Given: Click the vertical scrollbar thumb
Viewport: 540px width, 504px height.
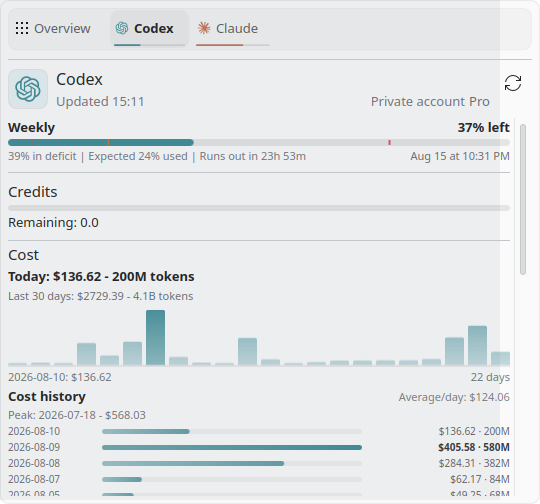Looking at the screenshot, I should (523, 199).
